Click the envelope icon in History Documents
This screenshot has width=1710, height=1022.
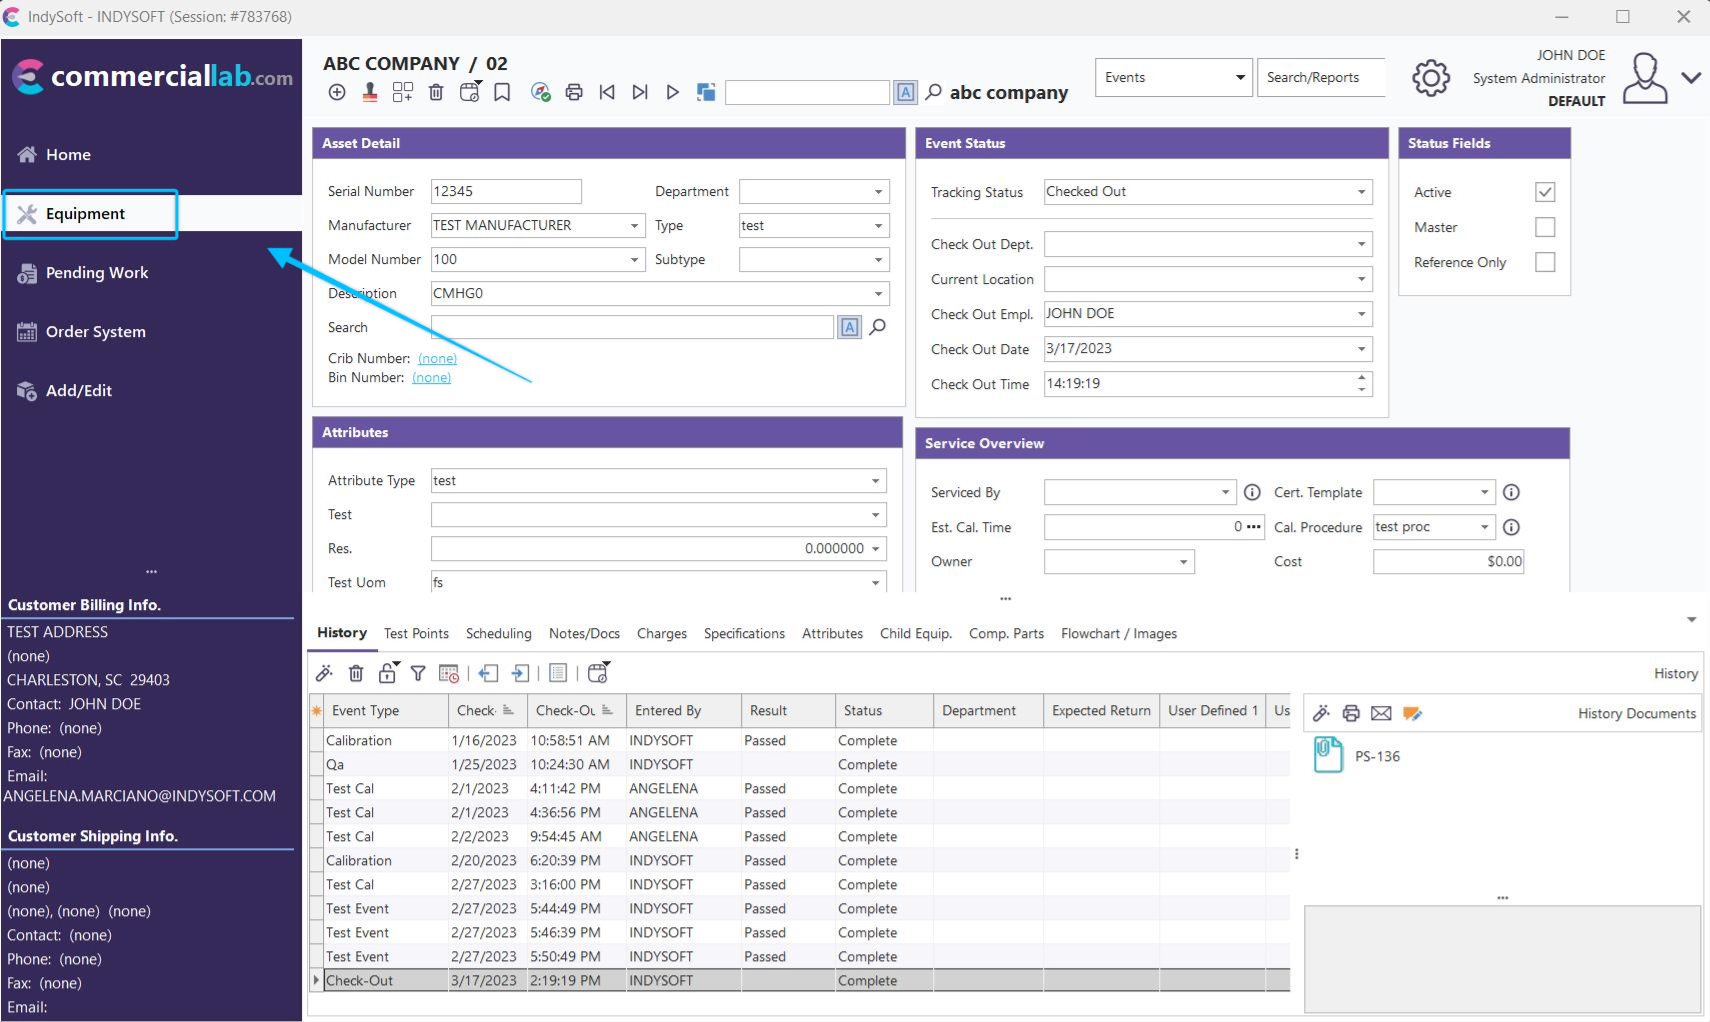(1381, 713)
